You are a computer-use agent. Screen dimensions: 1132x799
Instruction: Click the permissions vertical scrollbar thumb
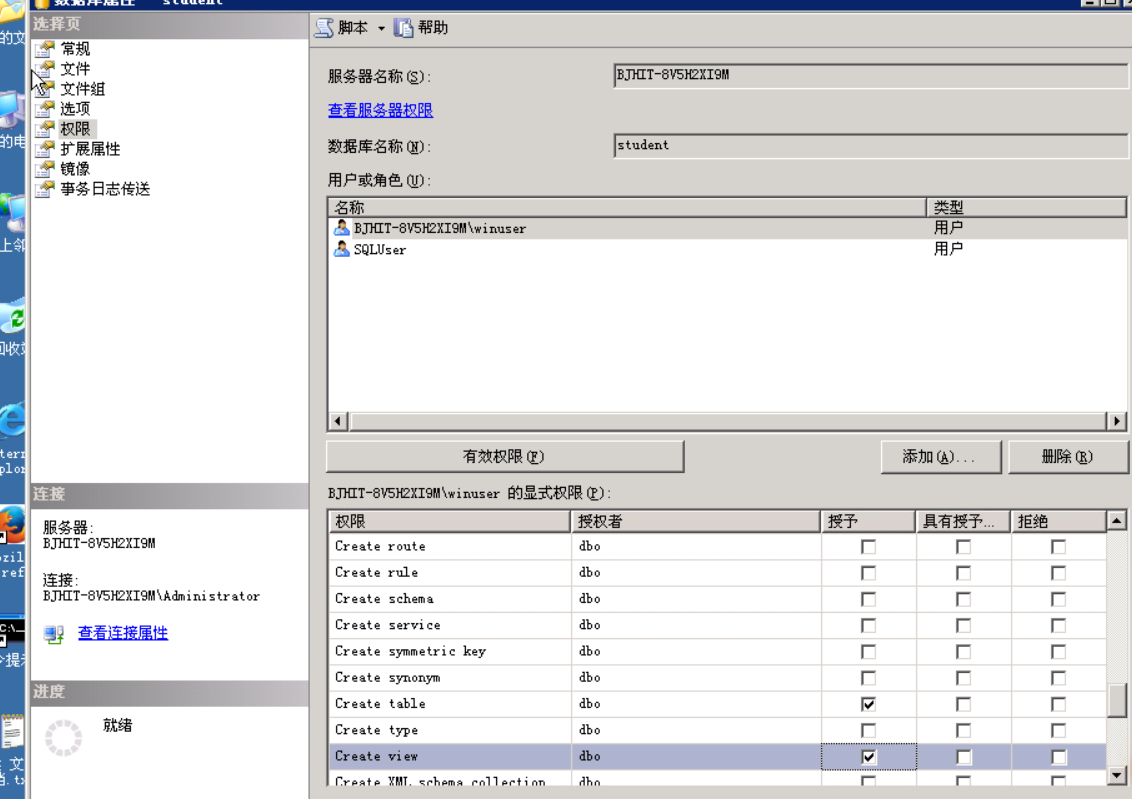pos(1117,700)
